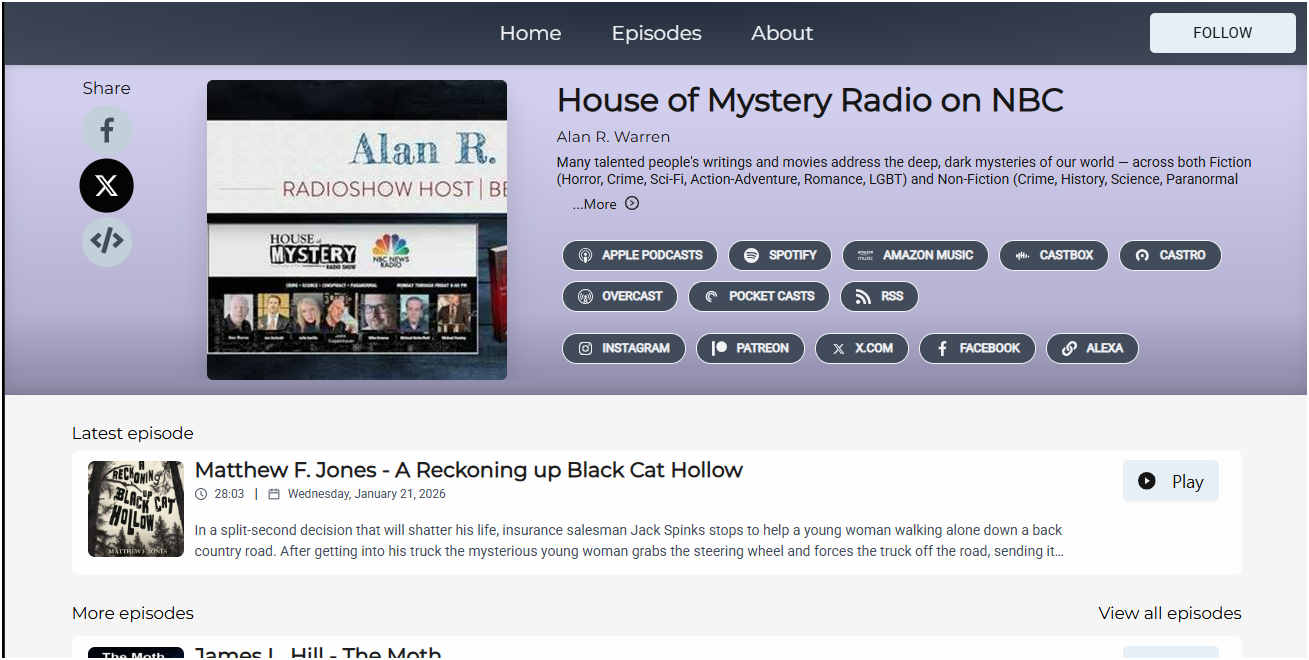Open the embed code share option

[x=106, y=241]
